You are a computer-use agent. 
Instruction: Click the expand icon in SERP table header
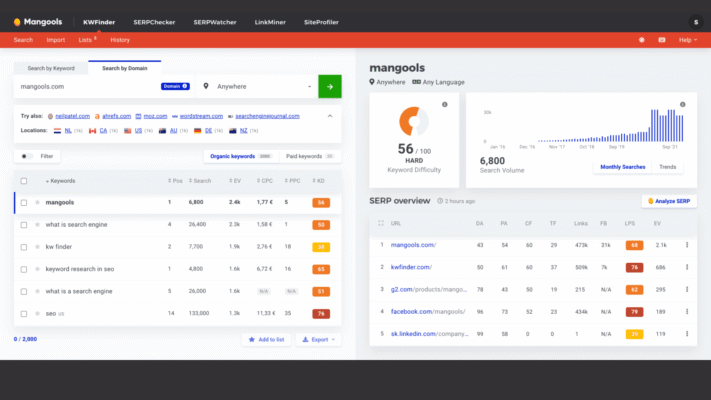coord(381,223)
